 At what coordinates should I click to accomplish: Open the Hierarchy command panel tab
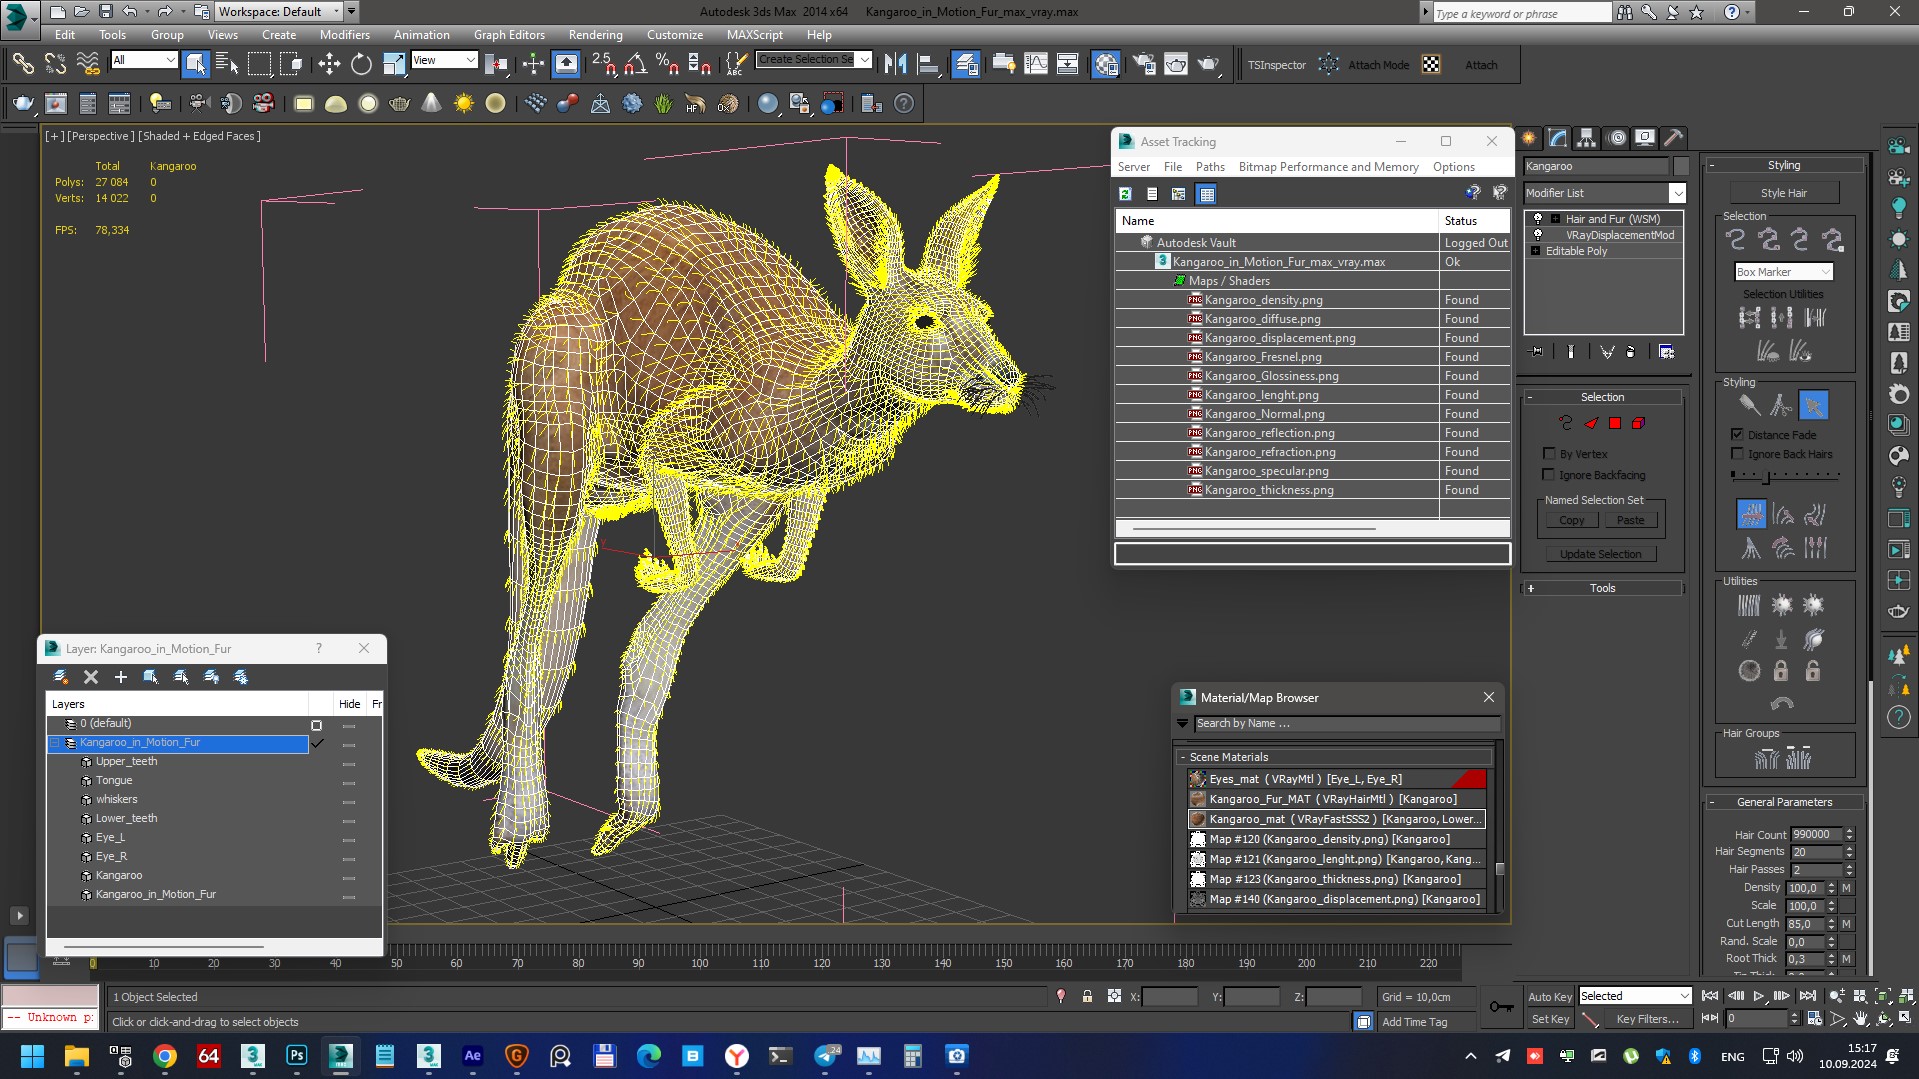(x=1587, y=138)
